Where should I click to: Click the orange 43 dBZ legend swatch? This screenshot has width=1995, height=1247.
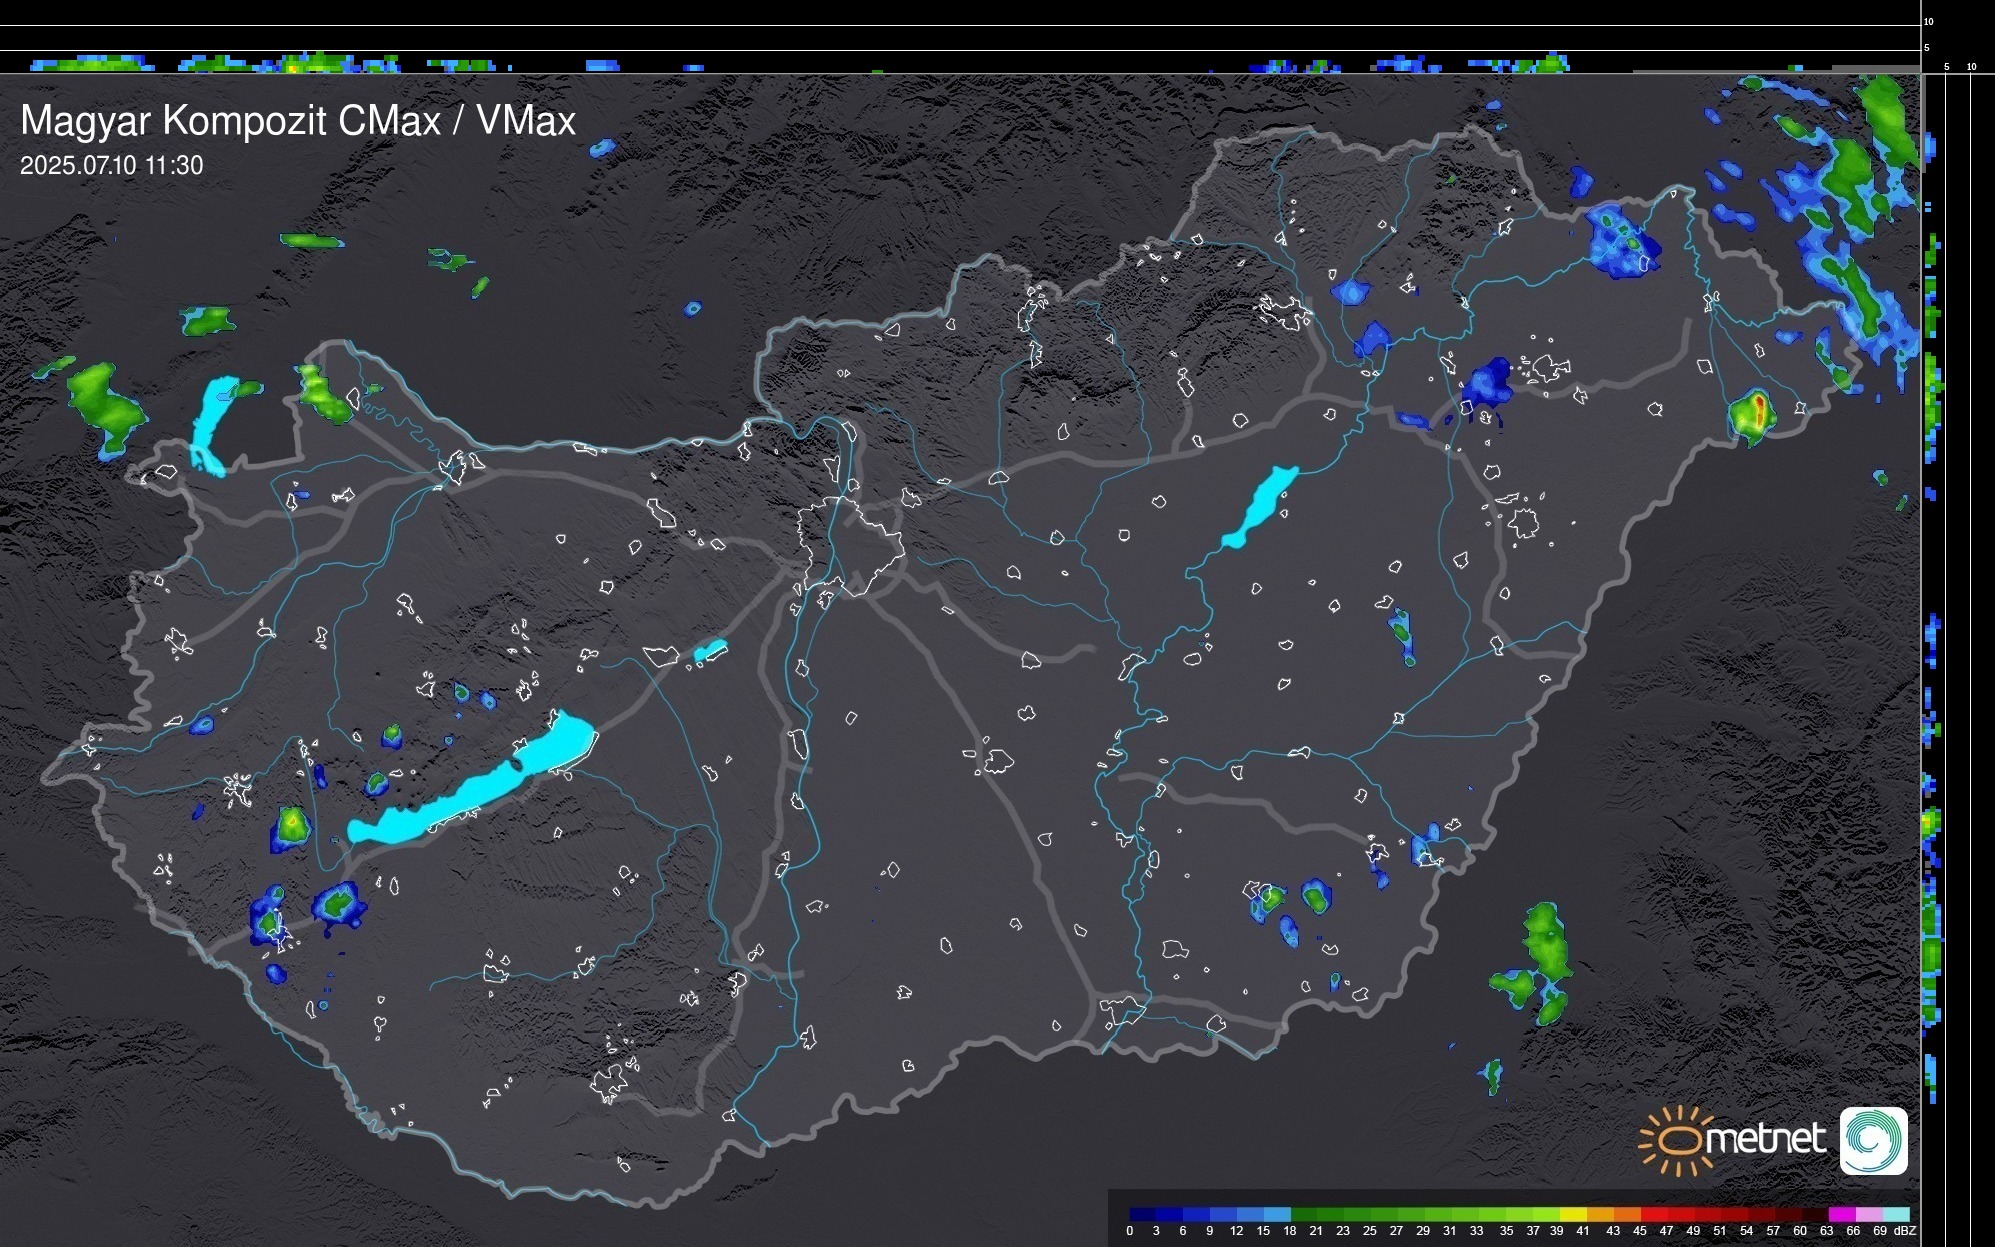pos(1627,1214)
